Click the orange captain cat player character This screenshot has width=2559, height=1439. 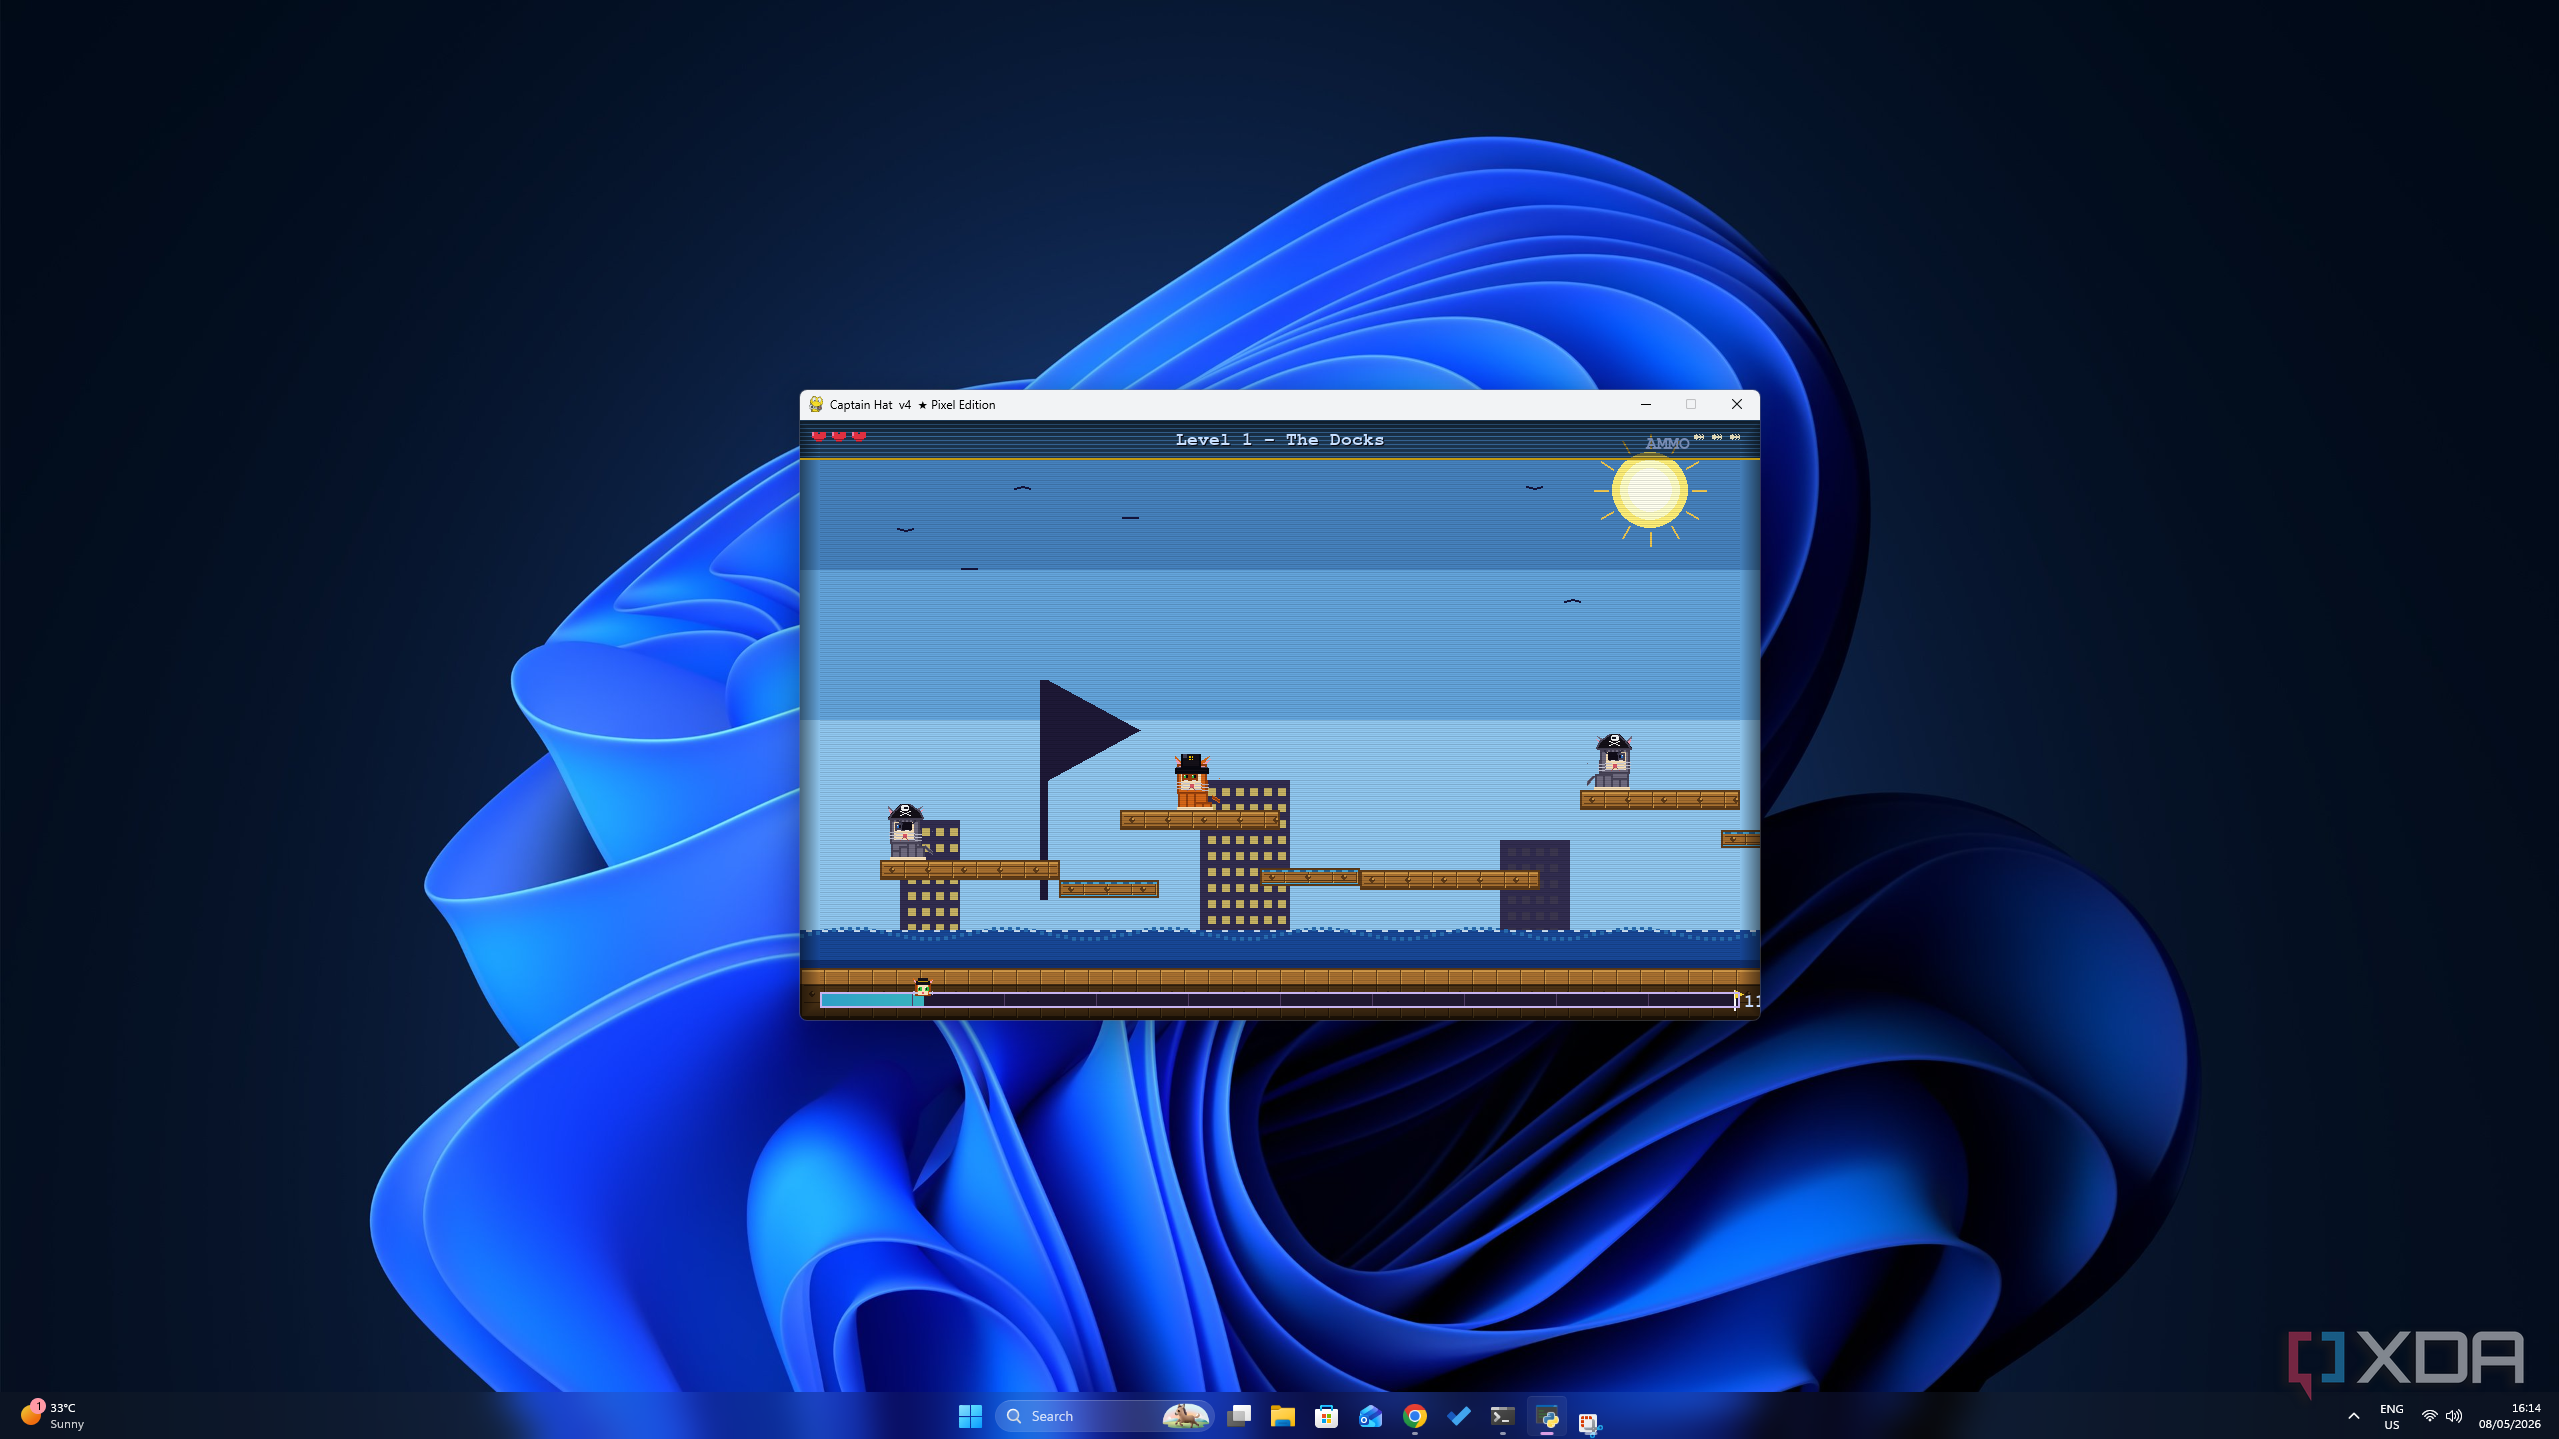coord(1193,781)
